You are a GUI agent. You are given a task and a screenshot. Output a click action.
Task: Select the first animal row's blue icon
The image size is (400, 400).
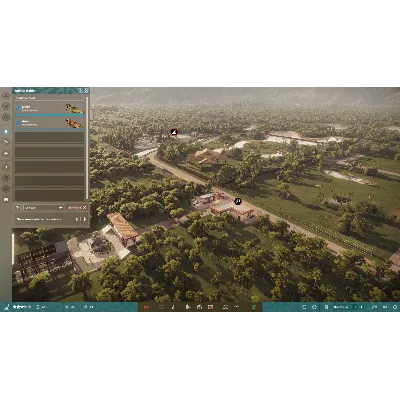[19, 108]
